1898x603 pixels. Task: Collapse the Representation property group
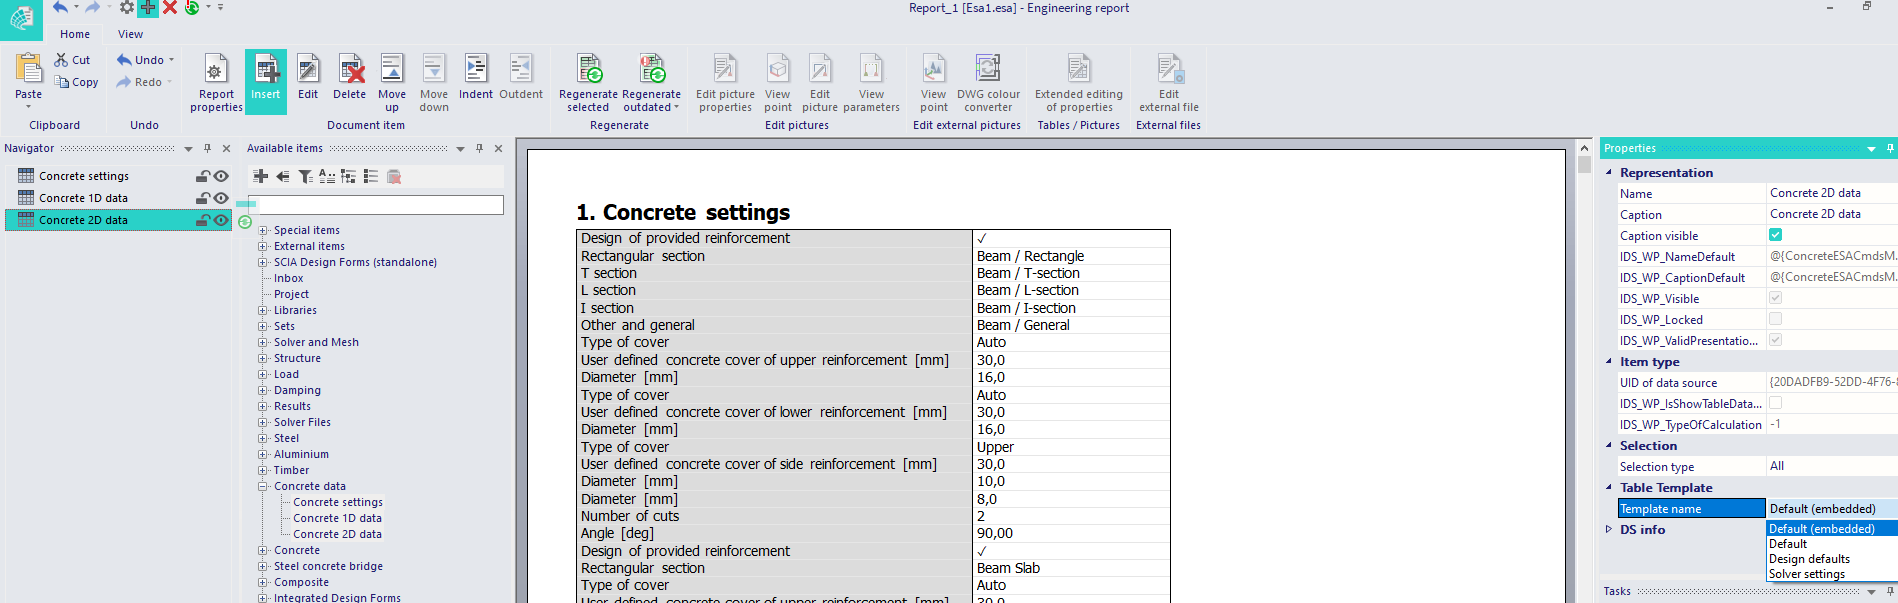click(1609, 172)
